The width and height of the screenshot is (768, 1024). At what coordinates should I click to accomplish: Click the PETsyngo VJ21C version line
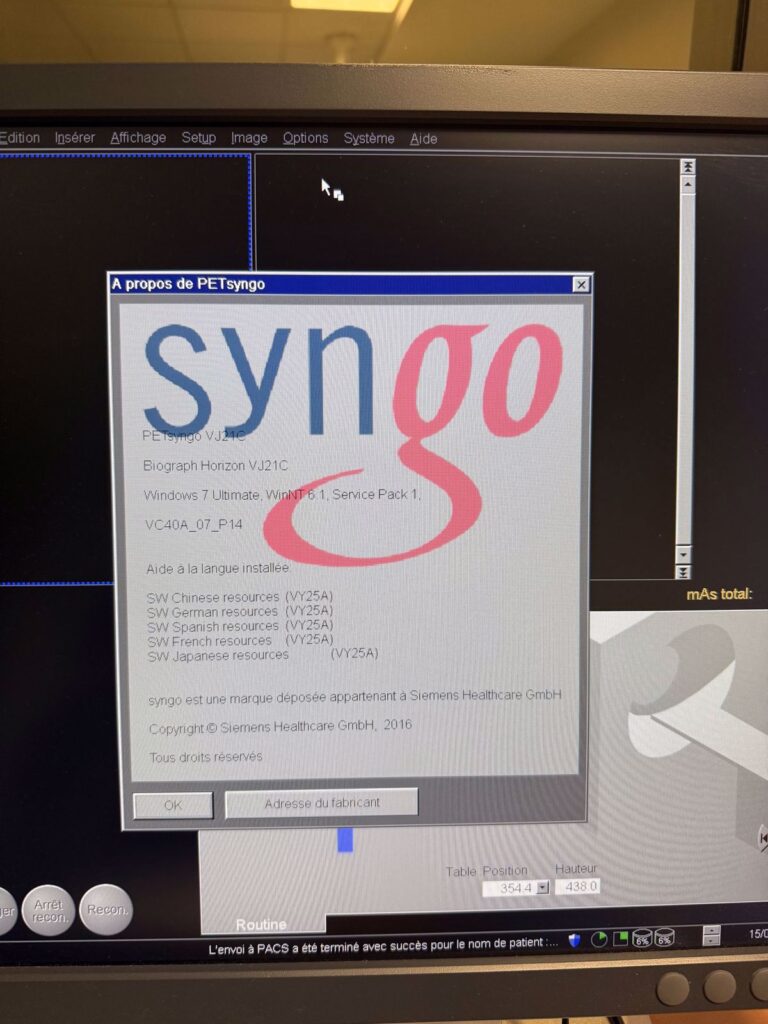194,436
